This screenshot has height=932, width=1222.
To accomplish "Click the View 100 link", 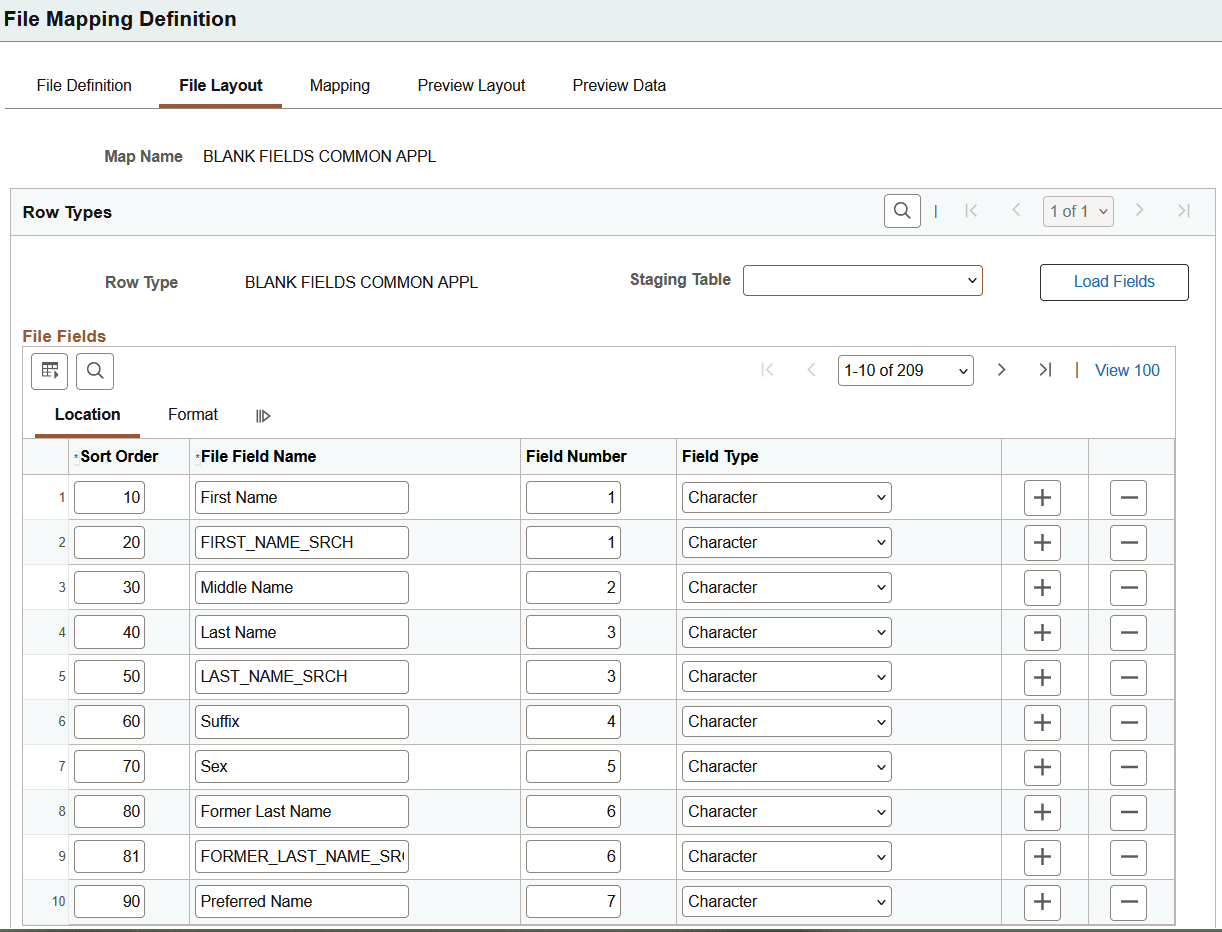I will pos(1126,370).
